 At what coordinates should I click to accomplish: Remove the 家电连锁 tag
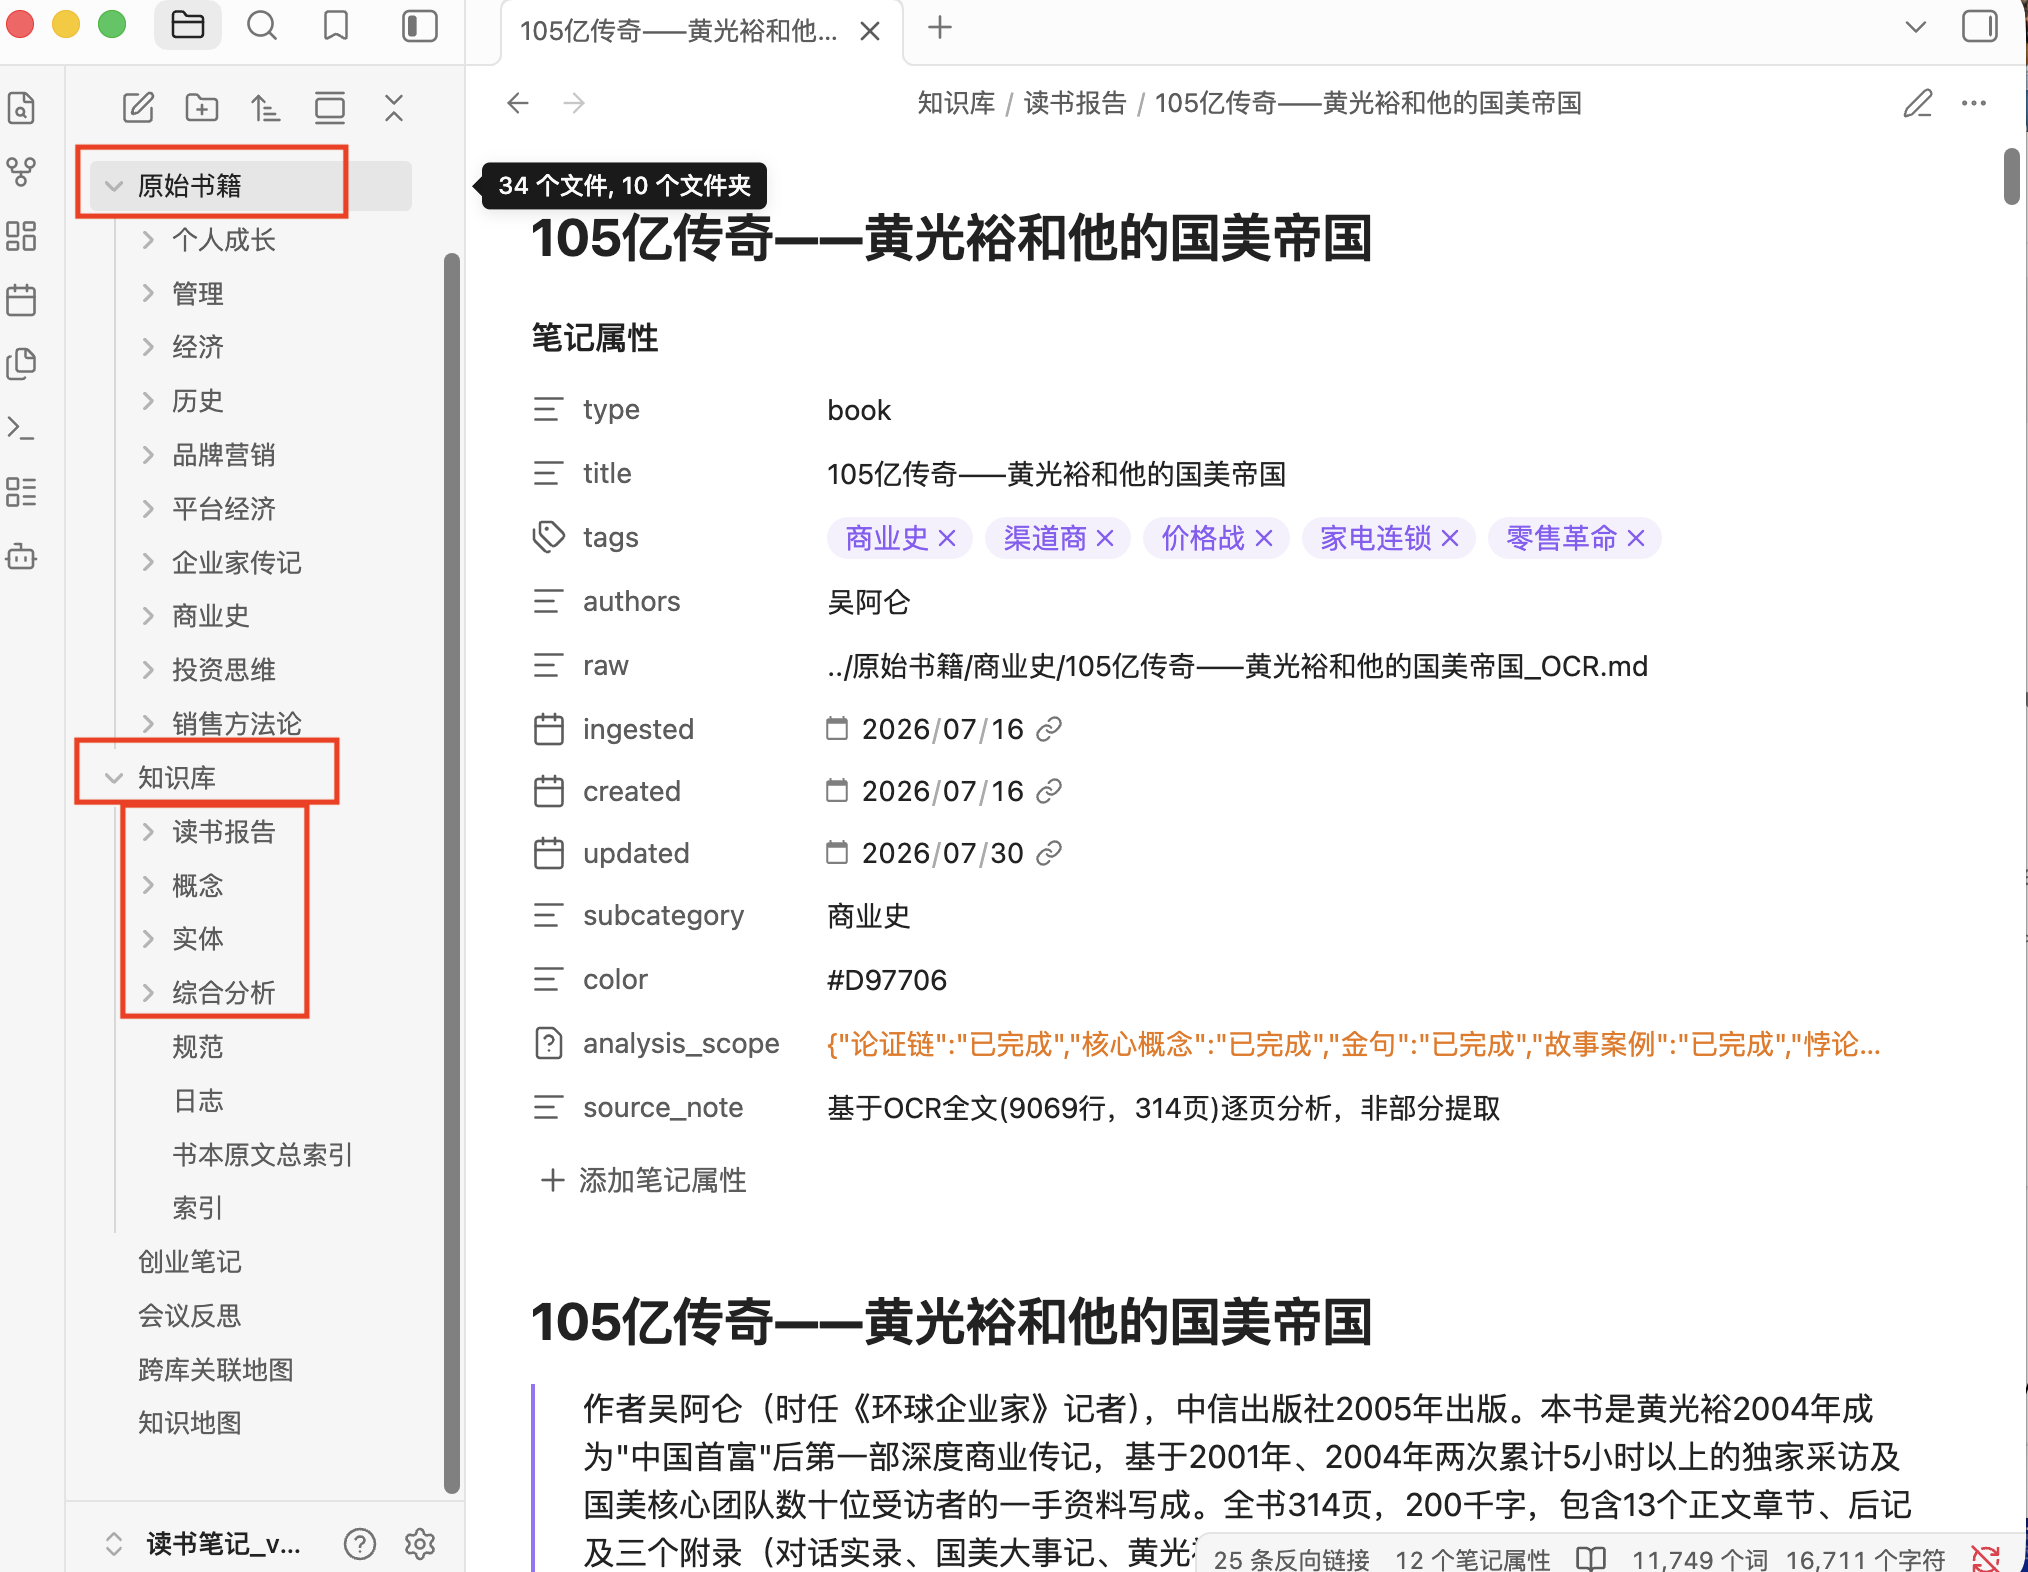click(x=1450, y=539)
